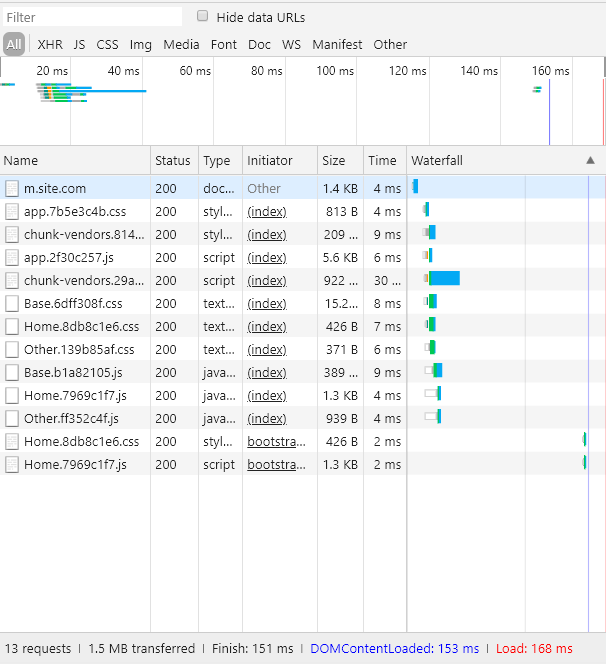Filter requests by XHR type
This screenshot has height=664, width=606.
(x=50, y=44)
